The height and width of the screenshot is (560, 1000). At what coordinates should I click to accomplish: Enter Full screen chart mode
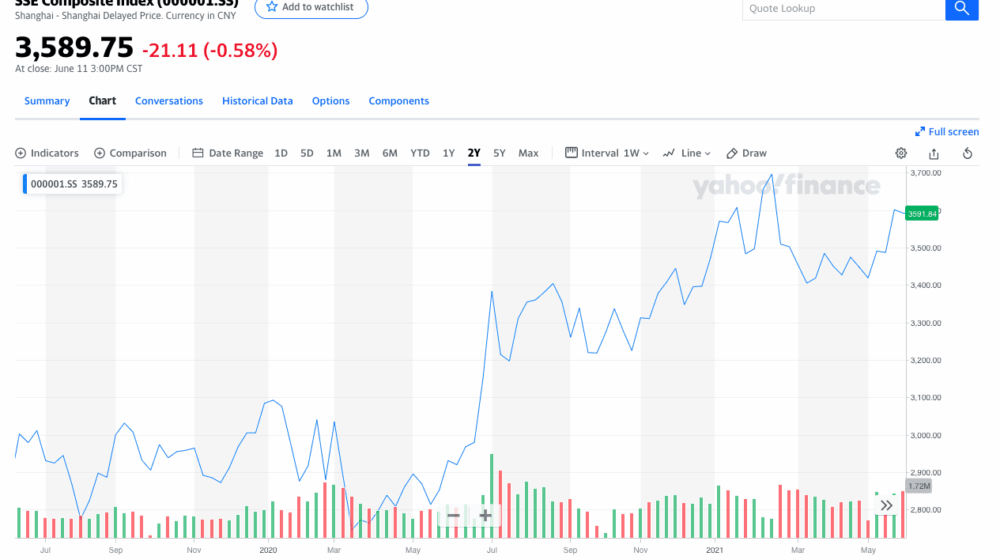point(947,132)
